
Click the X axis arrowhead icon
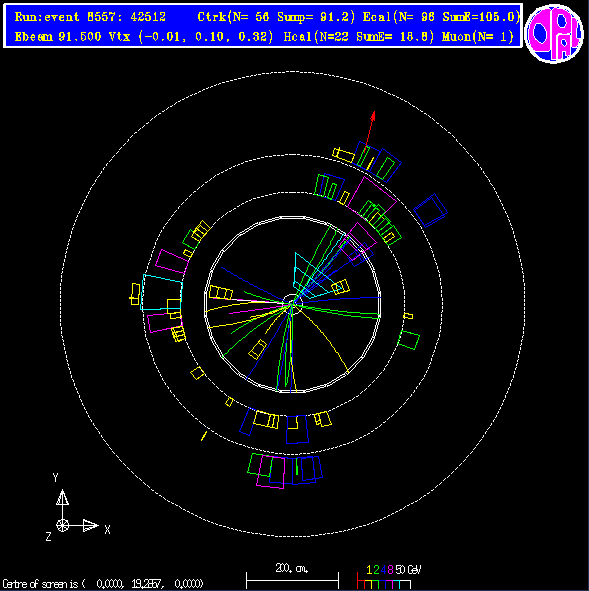pyautogui.click(x=90, y=525)
